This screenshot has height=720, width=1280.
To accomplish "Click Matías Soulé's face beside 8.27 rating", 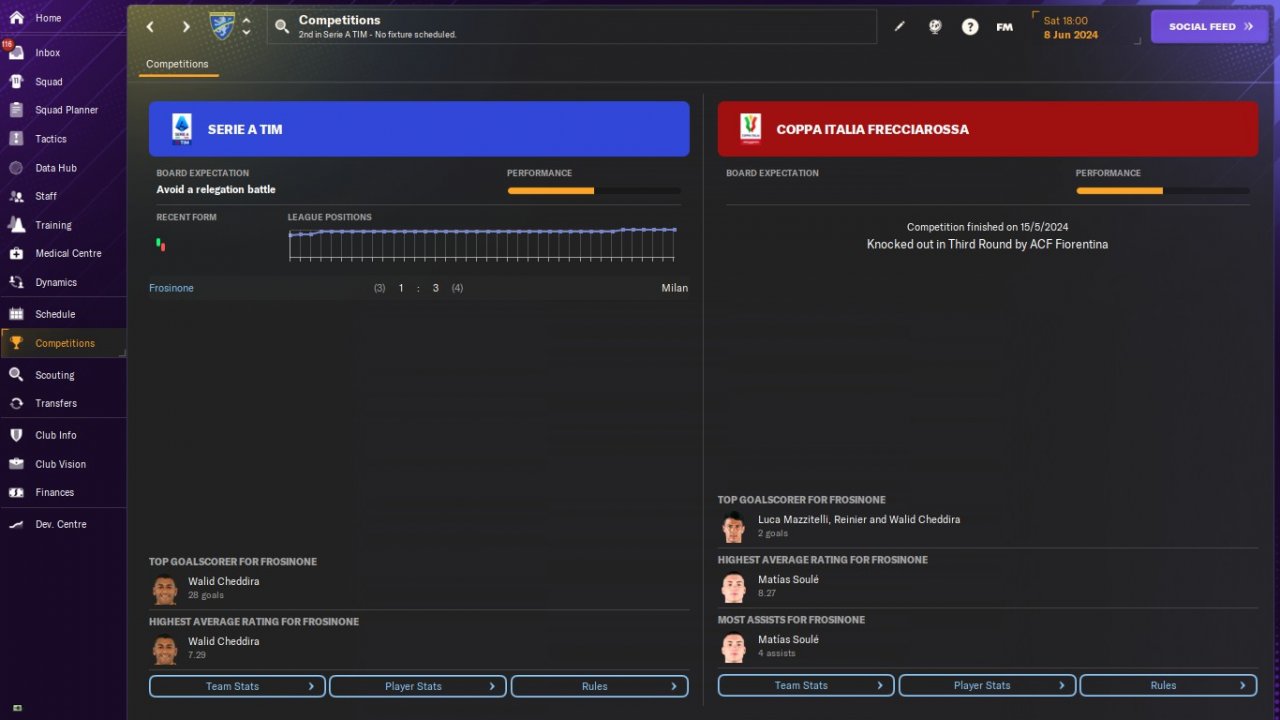I will coord(734,587).
